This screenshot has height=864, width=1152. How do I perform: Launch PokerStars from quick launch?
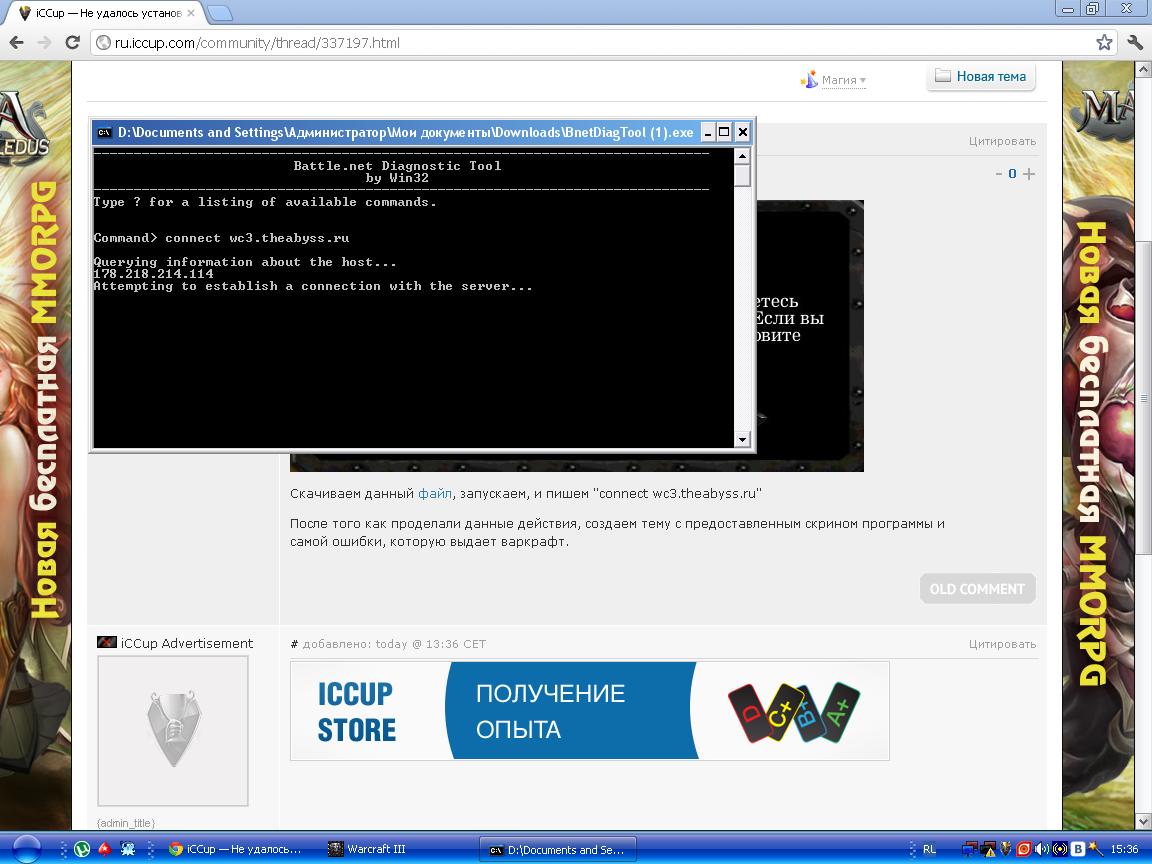(x=105, y=849)
